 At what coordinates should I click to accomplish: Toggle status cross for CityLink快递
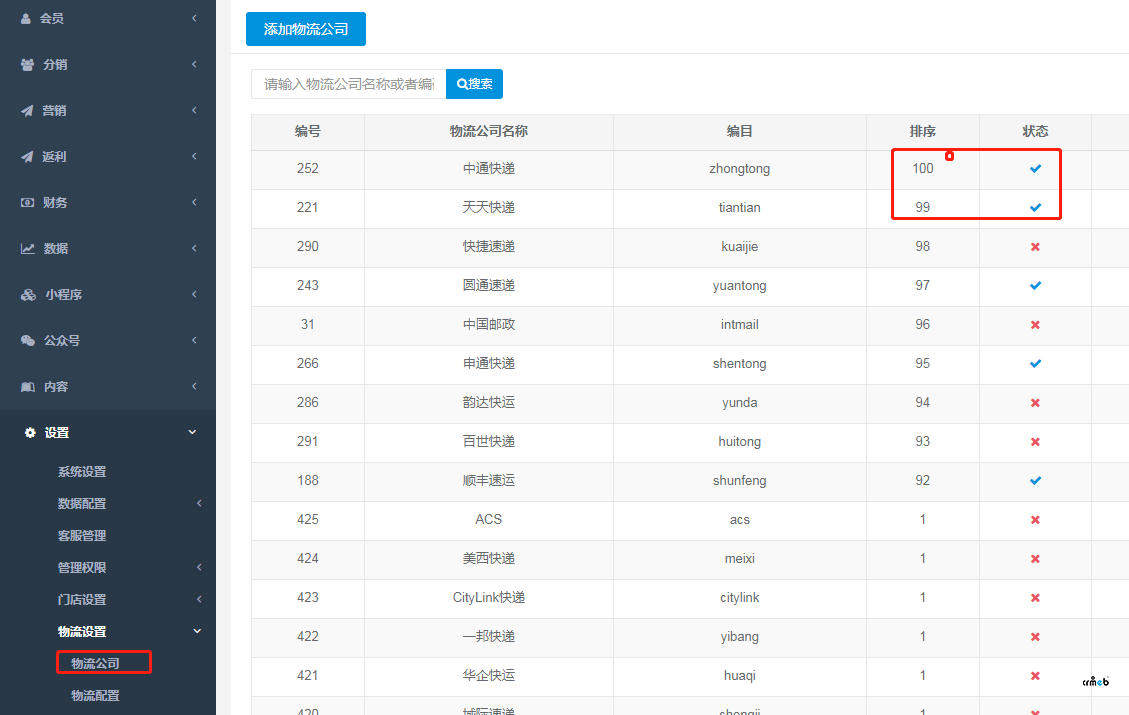[1035, 598]
